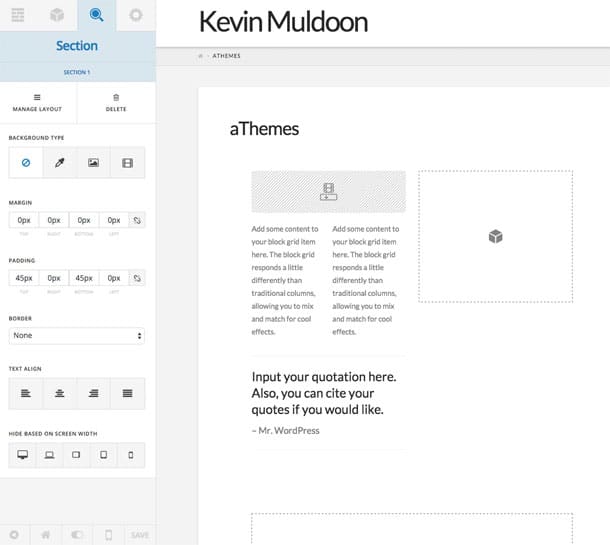Align text to center
Viewport: 610px width, 545px height.
click(x=60, y=393)
